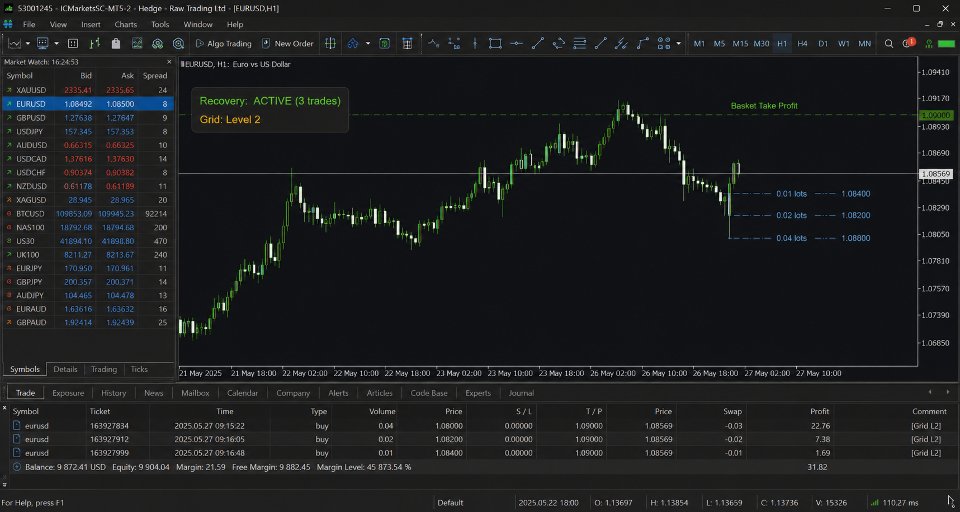Open the History tab in Toolbox
Image resolution: width=960 pixels, height=512 pixels.
click(114, 393)
